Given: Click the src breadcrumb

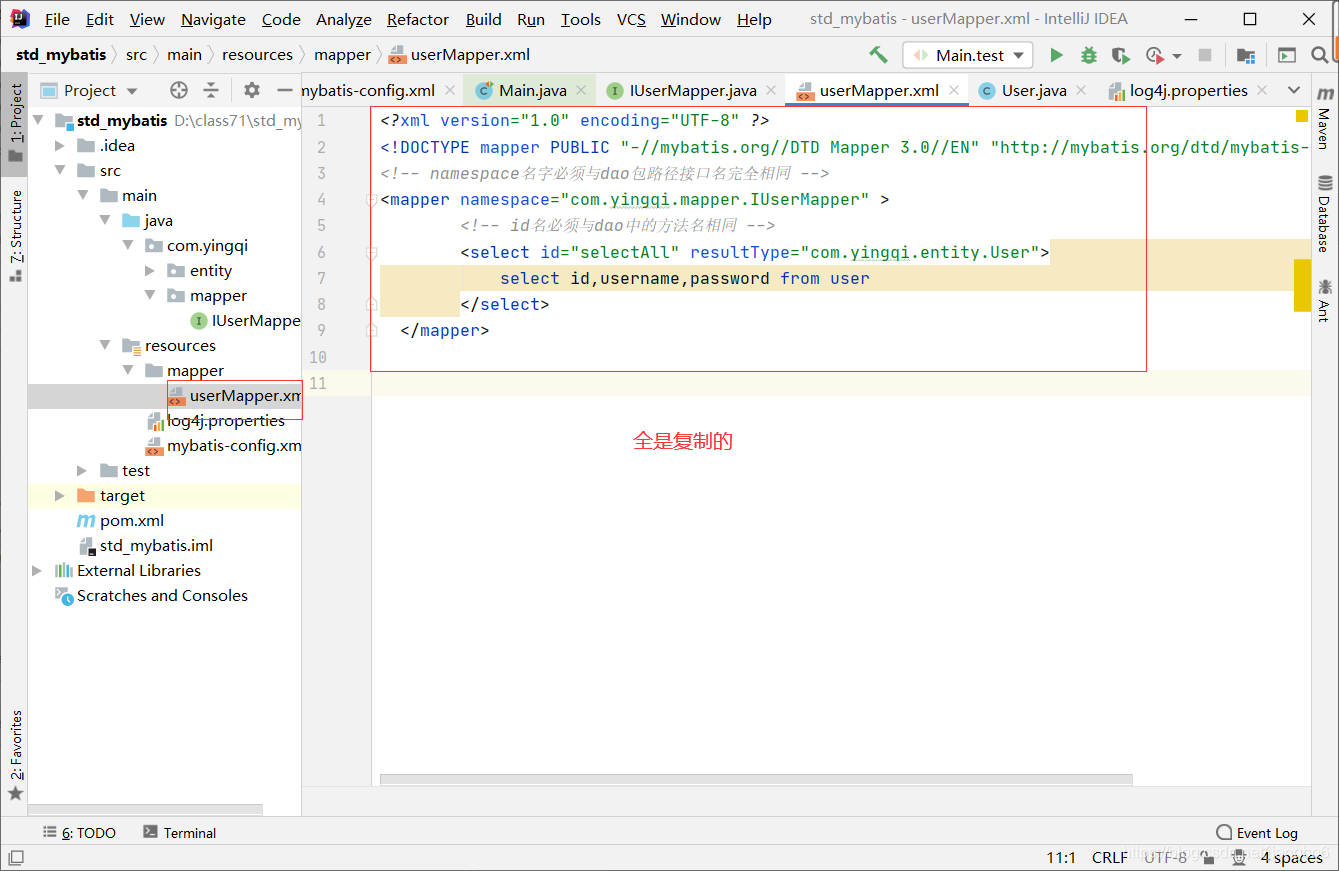Looking at the screenshot, I should coord(136,55).
